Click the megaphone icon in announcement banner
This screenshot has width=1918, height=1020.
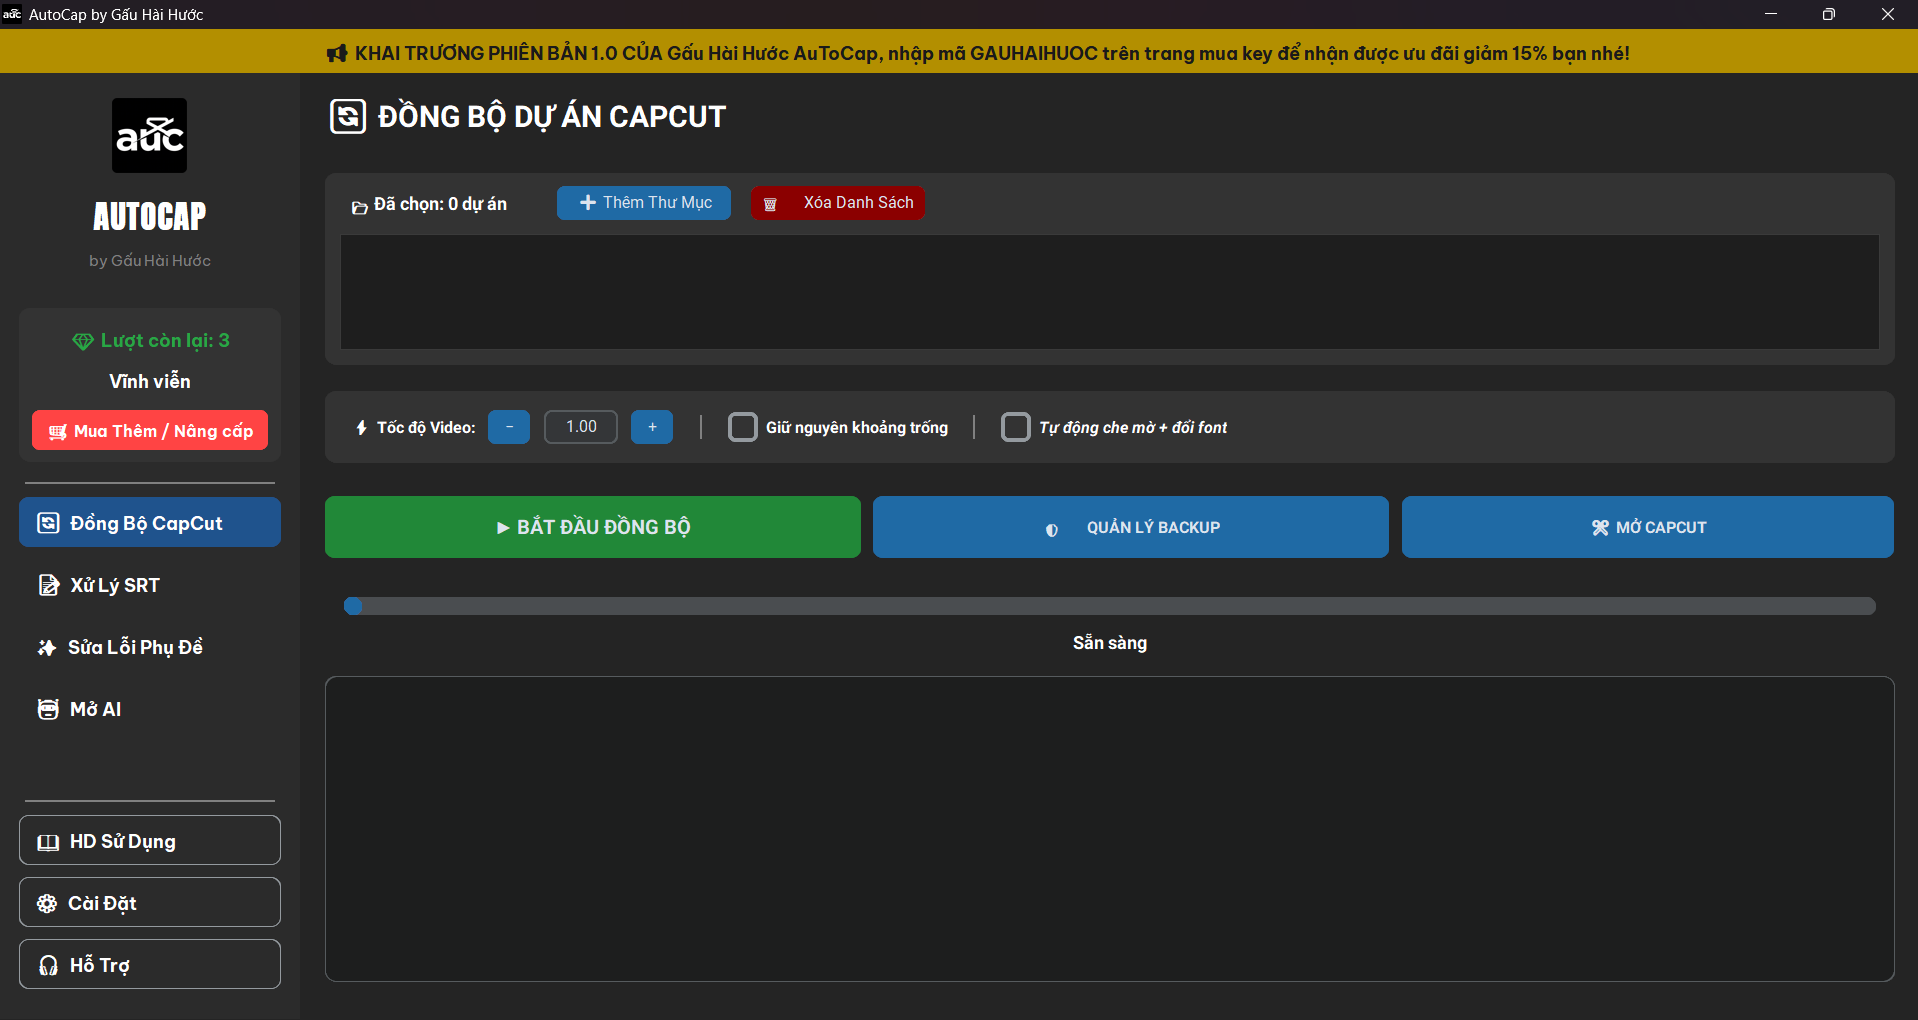coord(337,53)
